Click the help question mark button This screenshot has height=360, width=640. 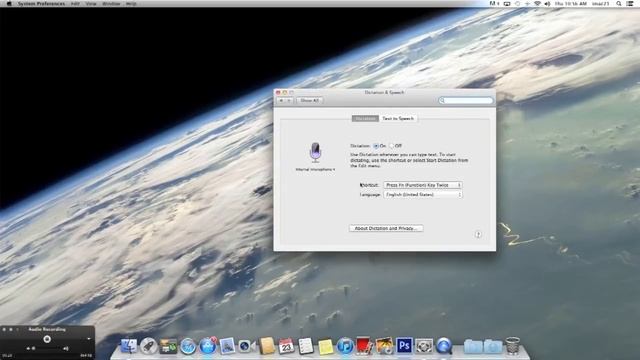(x=478, y=234)
